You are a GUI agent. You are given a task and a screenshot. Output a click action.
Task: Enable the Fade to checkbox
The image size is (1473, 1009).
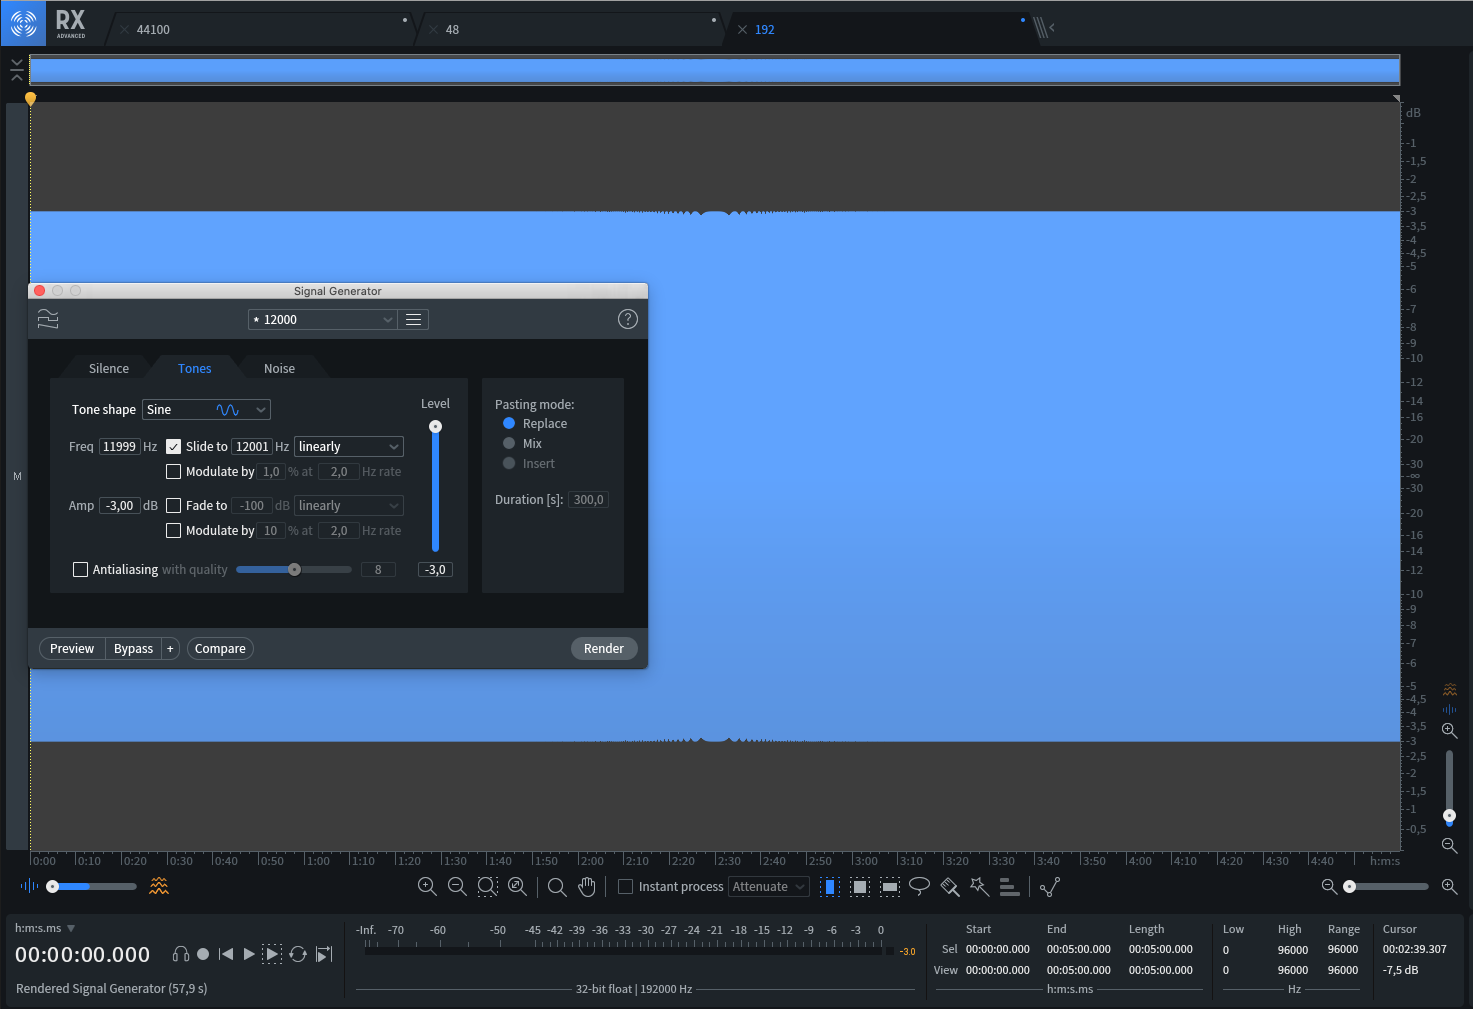173,506
